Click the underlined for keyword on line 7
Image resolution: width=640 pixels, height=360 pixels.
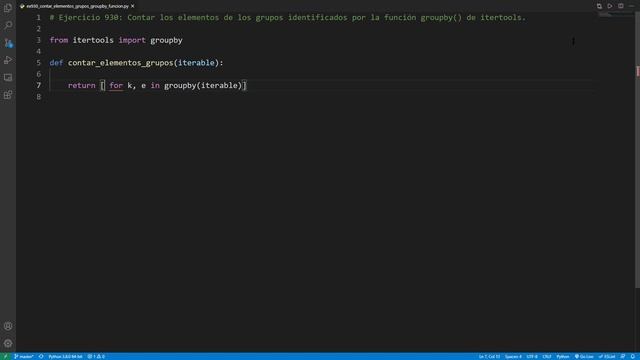116,86
